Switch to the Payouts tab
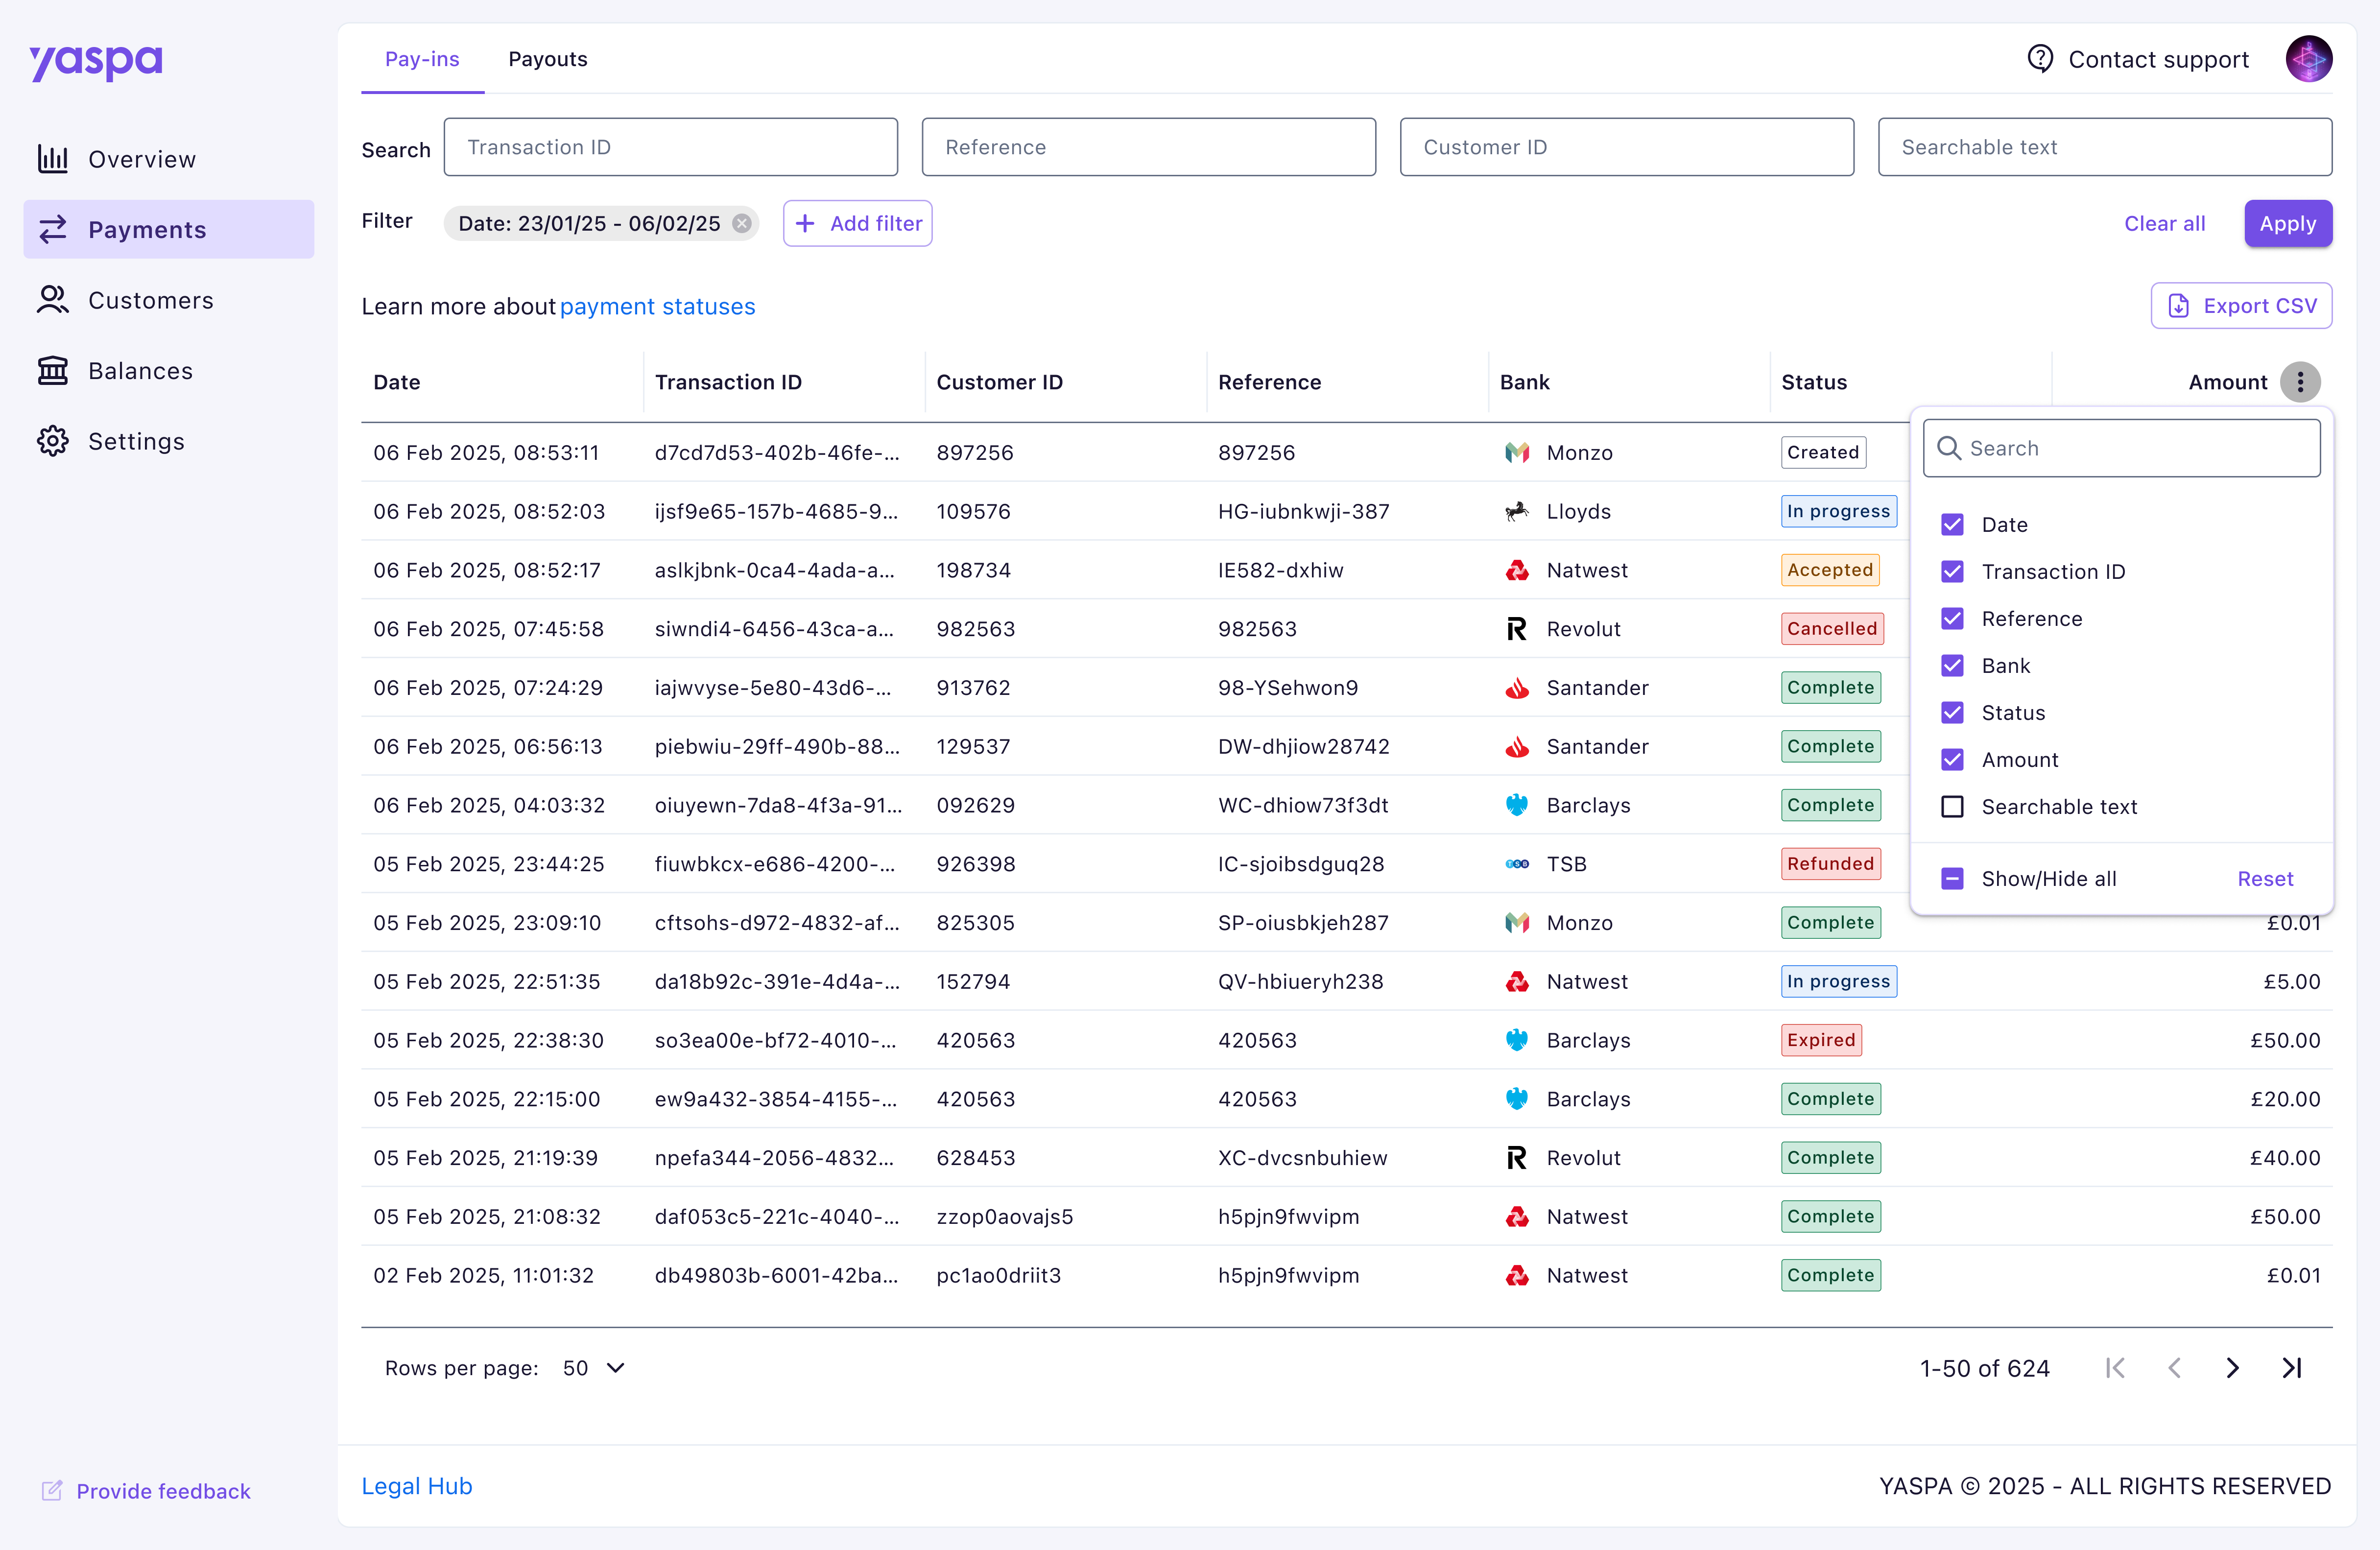 548,59
